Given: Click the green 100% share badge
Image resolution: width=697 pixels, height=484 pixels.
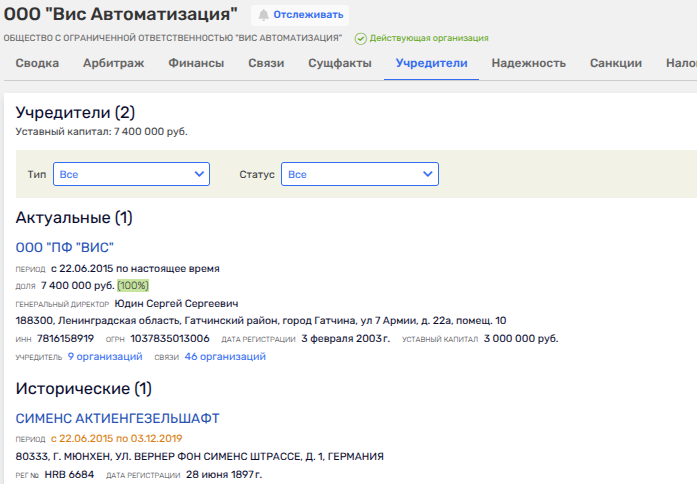Looking at the screenshot, I should click(x=133, y=285).
